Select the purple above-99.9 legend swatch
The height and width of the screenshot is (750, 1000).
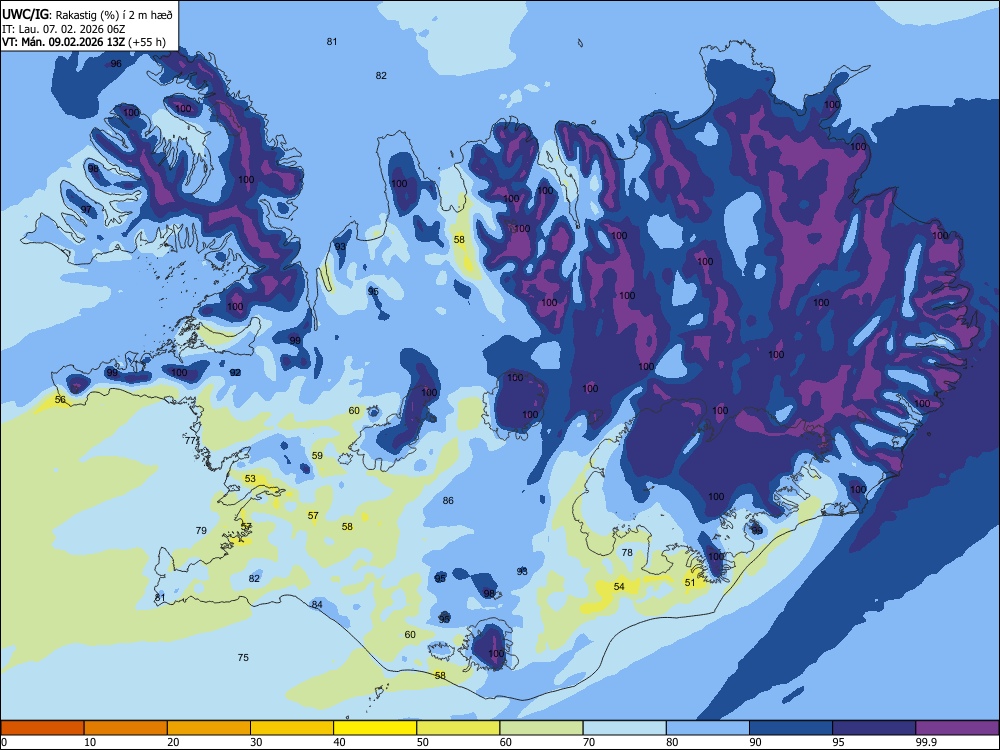957,728
